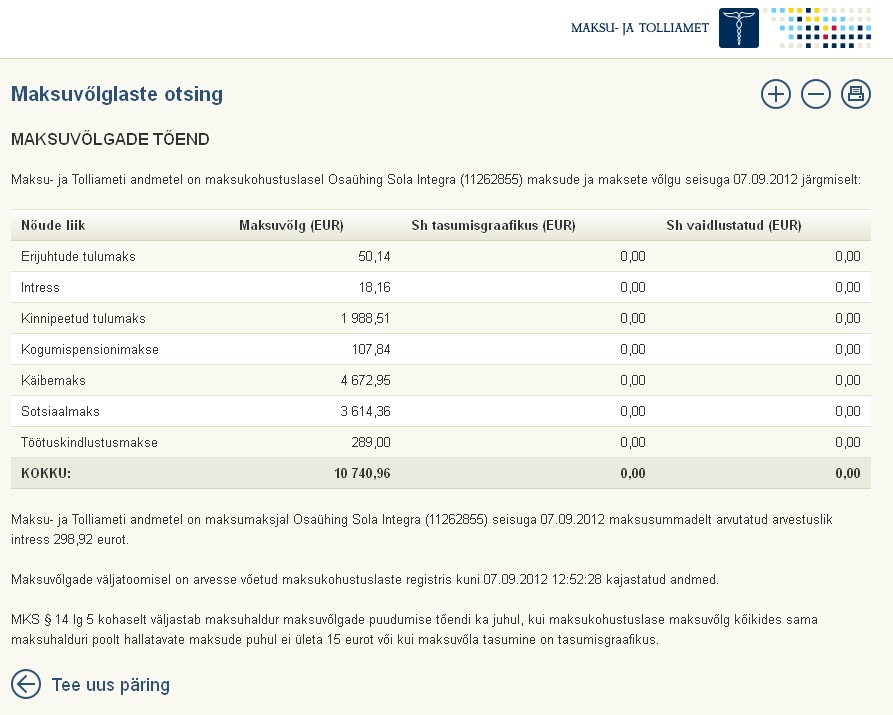Click the printer icon

pyautogui.click(x=855, y=94)
